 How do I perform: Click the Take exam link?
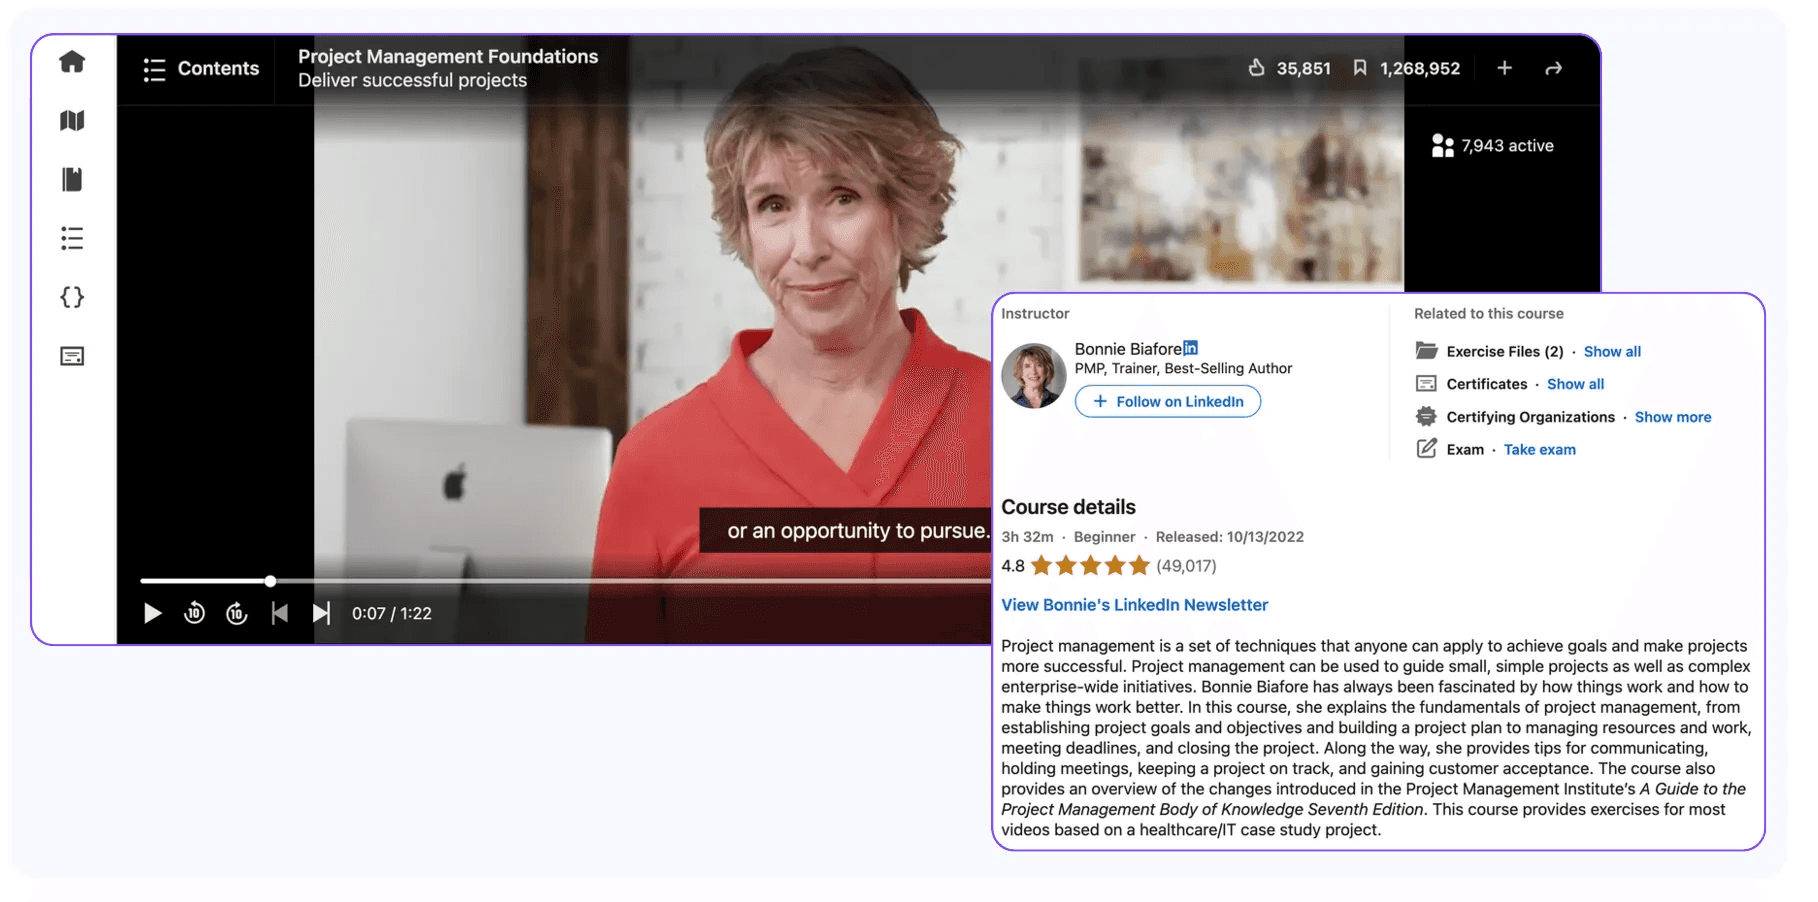tap(1540, 450)
